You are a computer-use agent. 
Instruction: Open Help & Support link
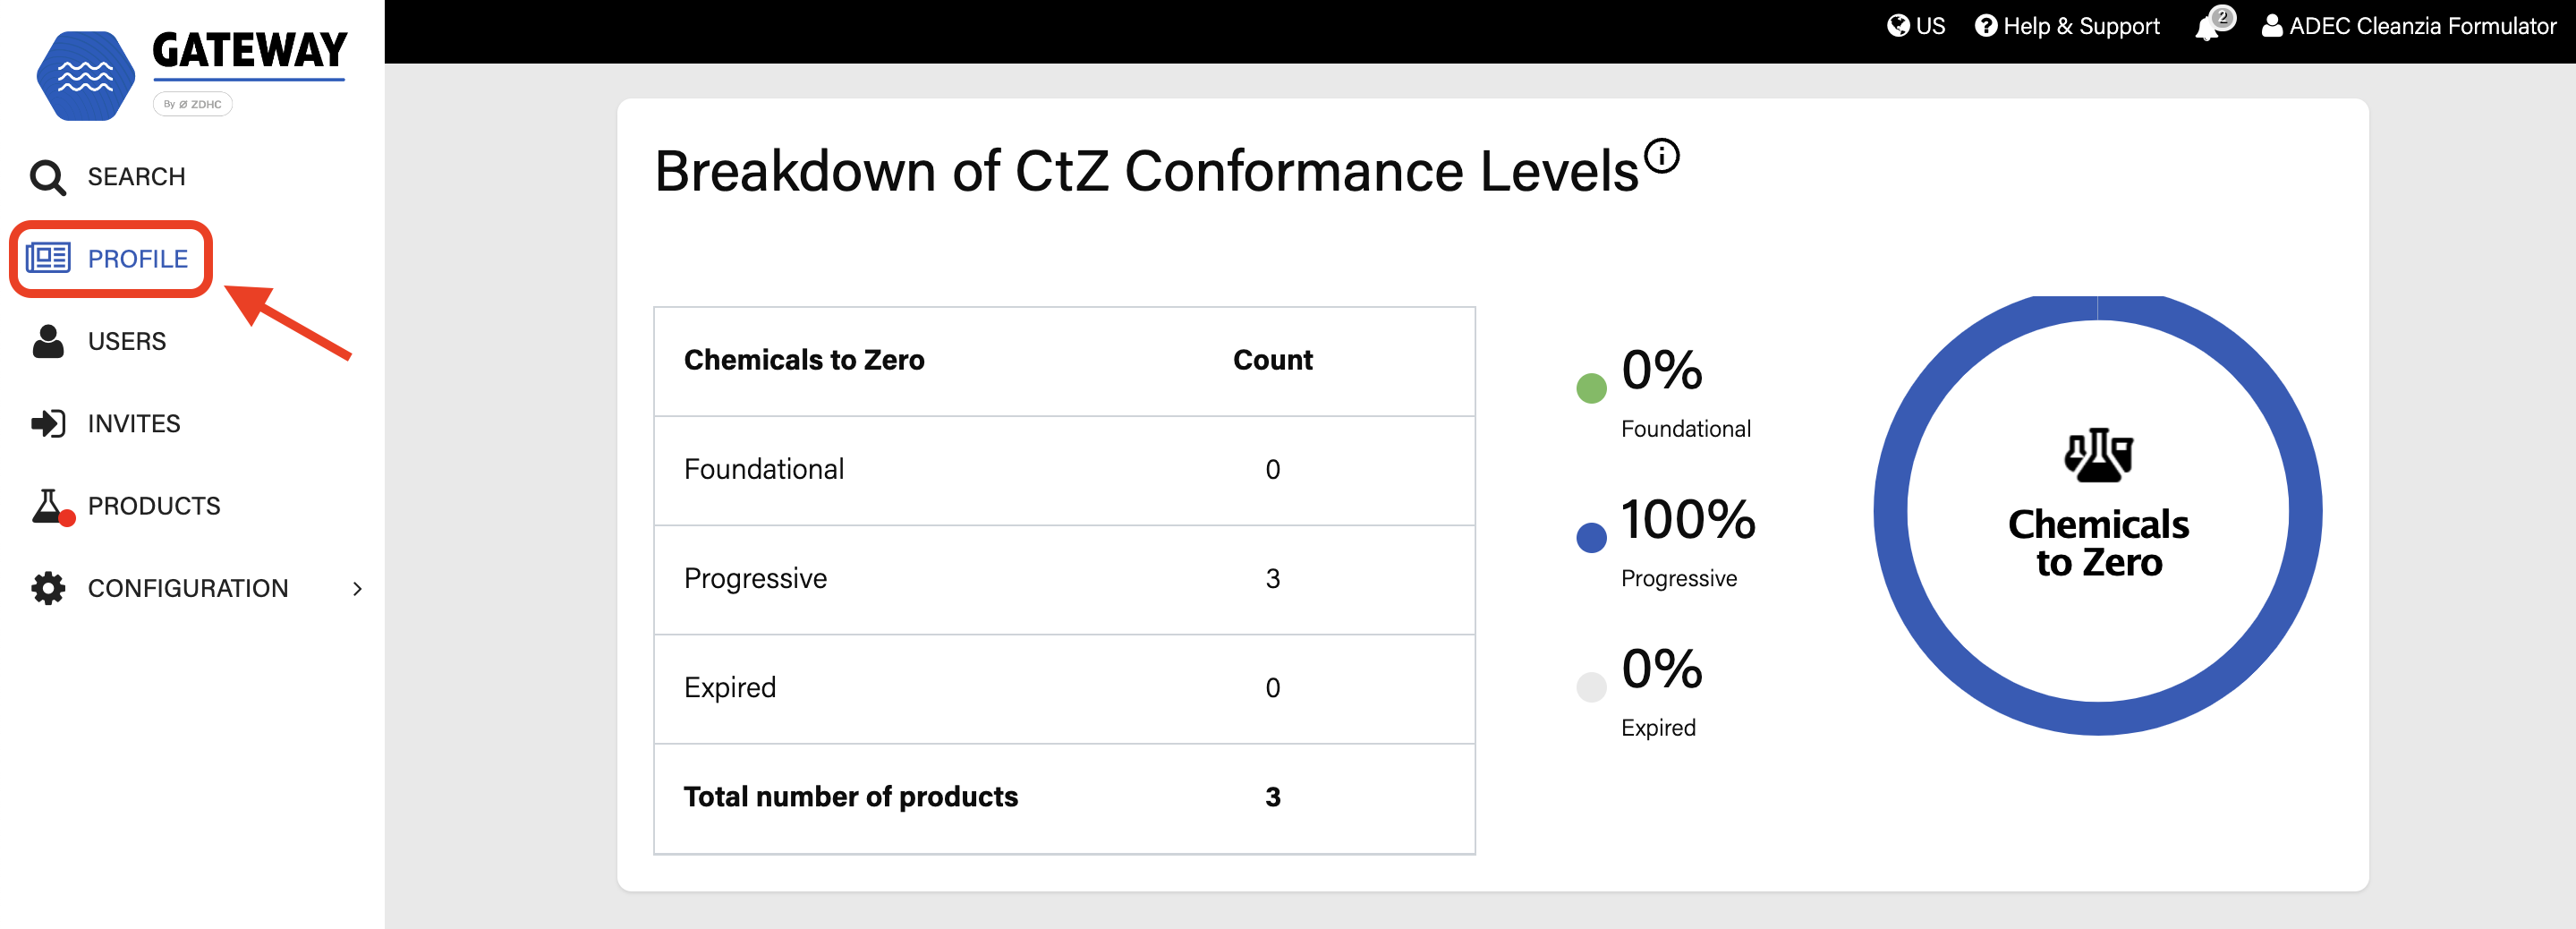[x=2066, y=26]
